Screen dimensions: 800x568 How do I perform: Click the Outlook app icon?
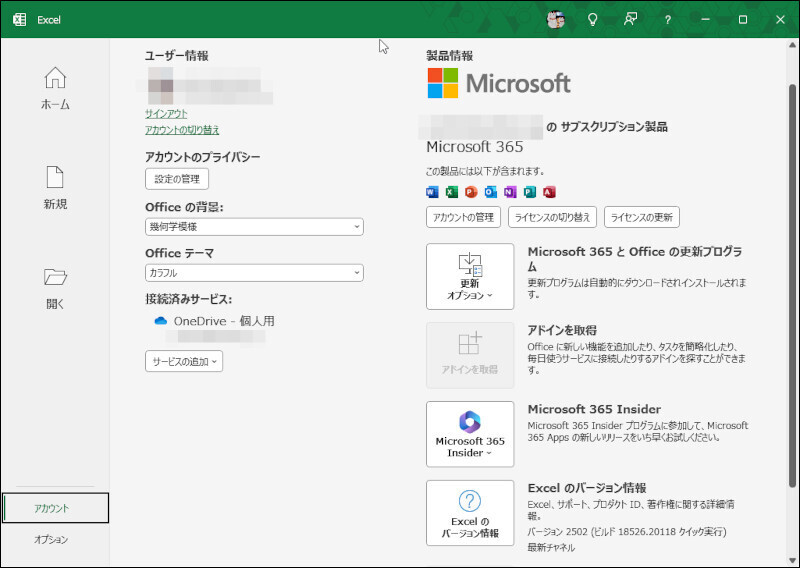click(490, 192)
